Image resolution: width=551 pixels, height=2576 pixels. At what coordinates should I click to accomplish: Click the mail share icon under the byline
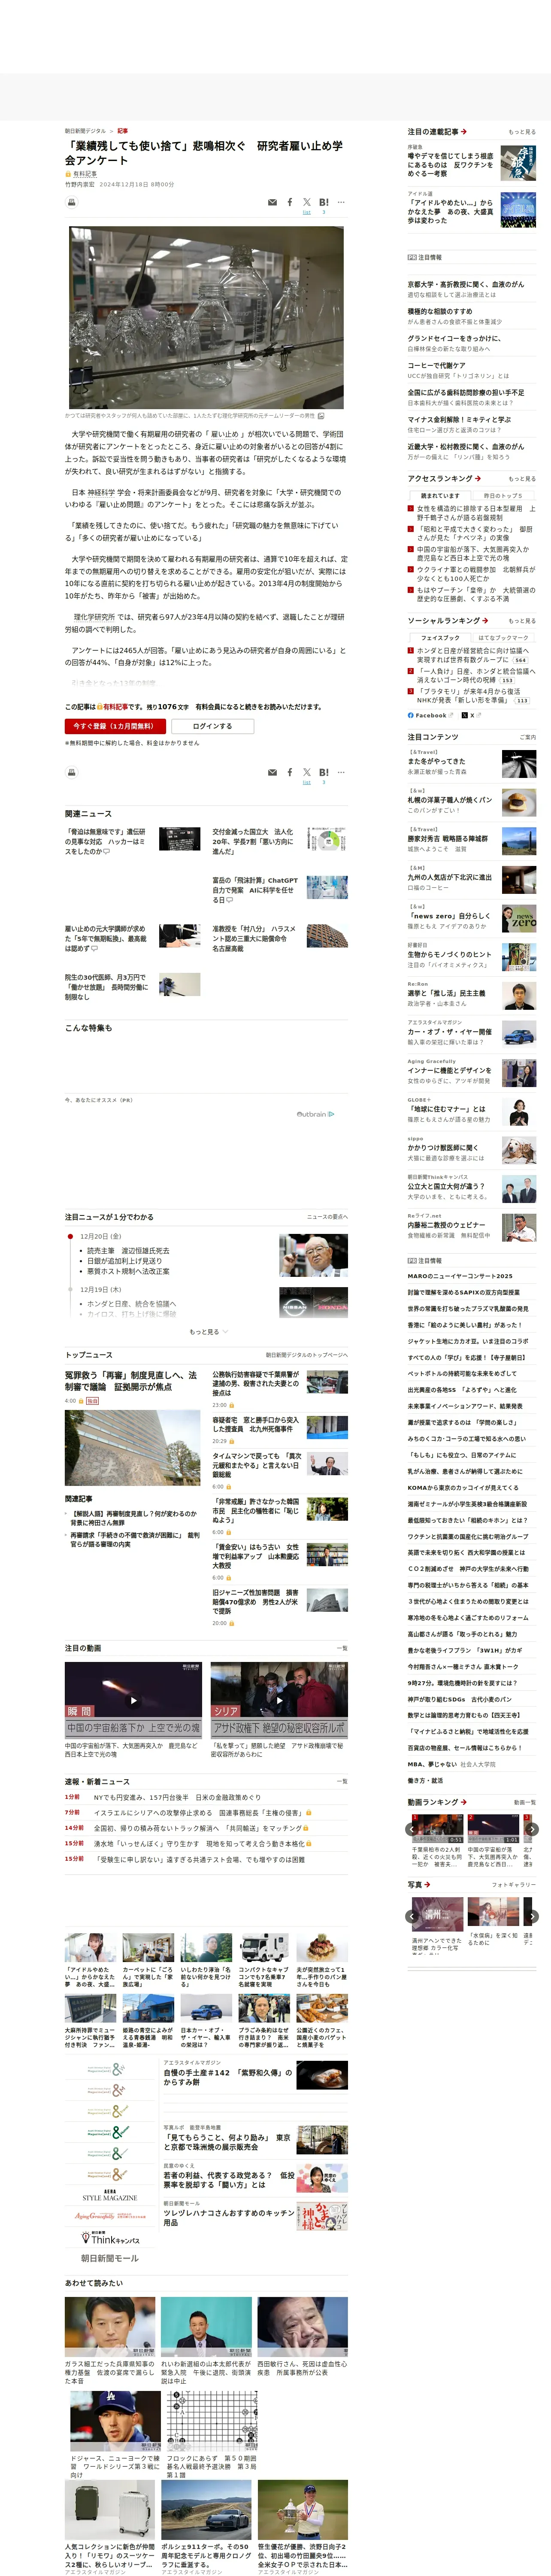[272, 202]
